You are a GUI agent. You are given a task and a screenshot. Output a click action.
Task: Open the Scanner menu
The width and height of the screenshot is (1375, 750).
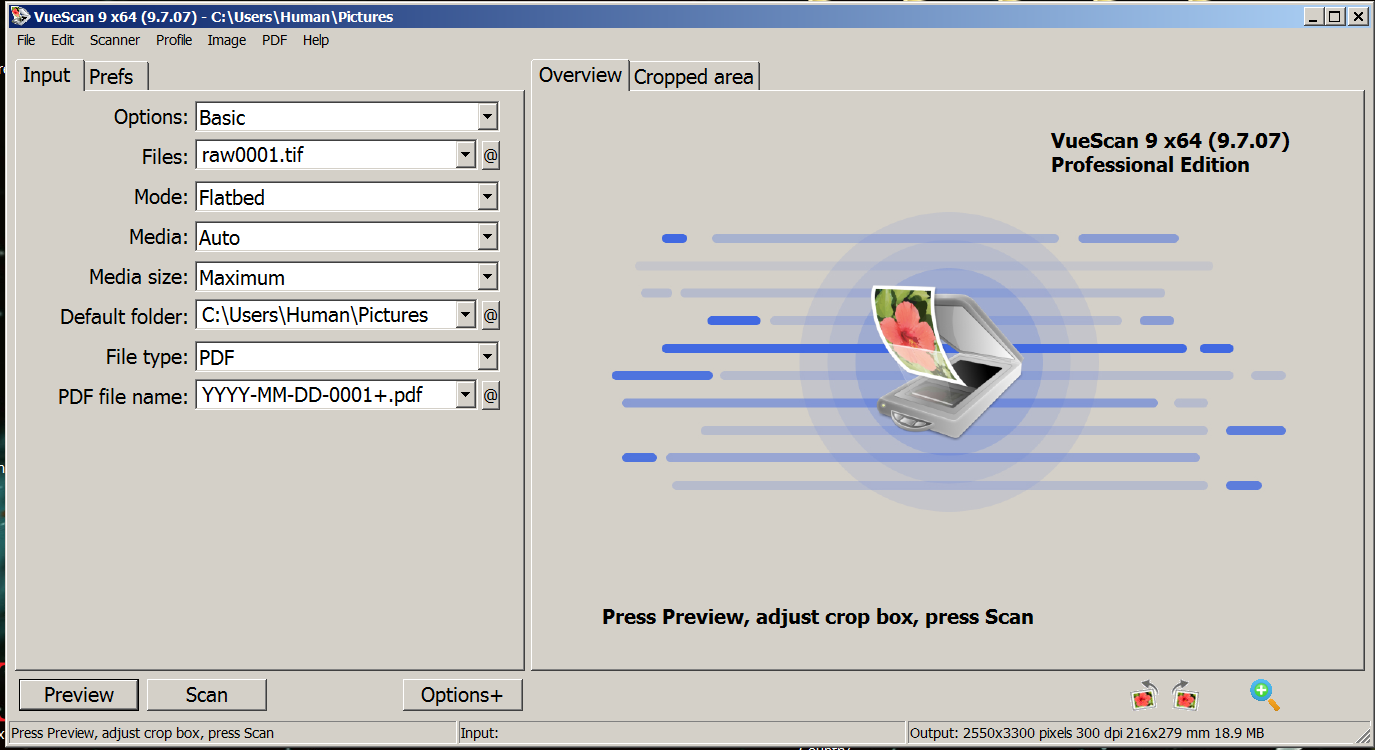115,40
